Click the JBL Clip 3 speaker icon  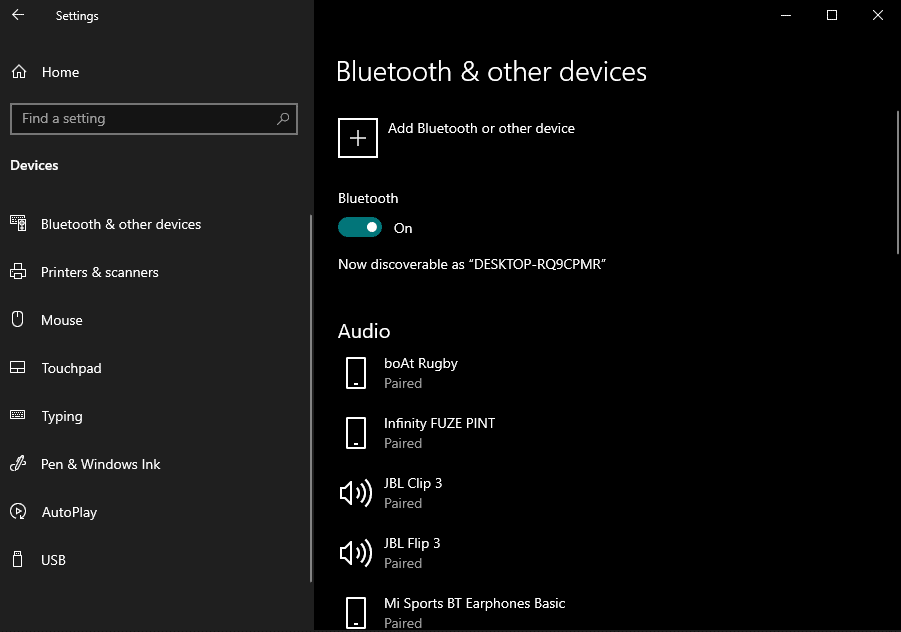tap(356, 493)
